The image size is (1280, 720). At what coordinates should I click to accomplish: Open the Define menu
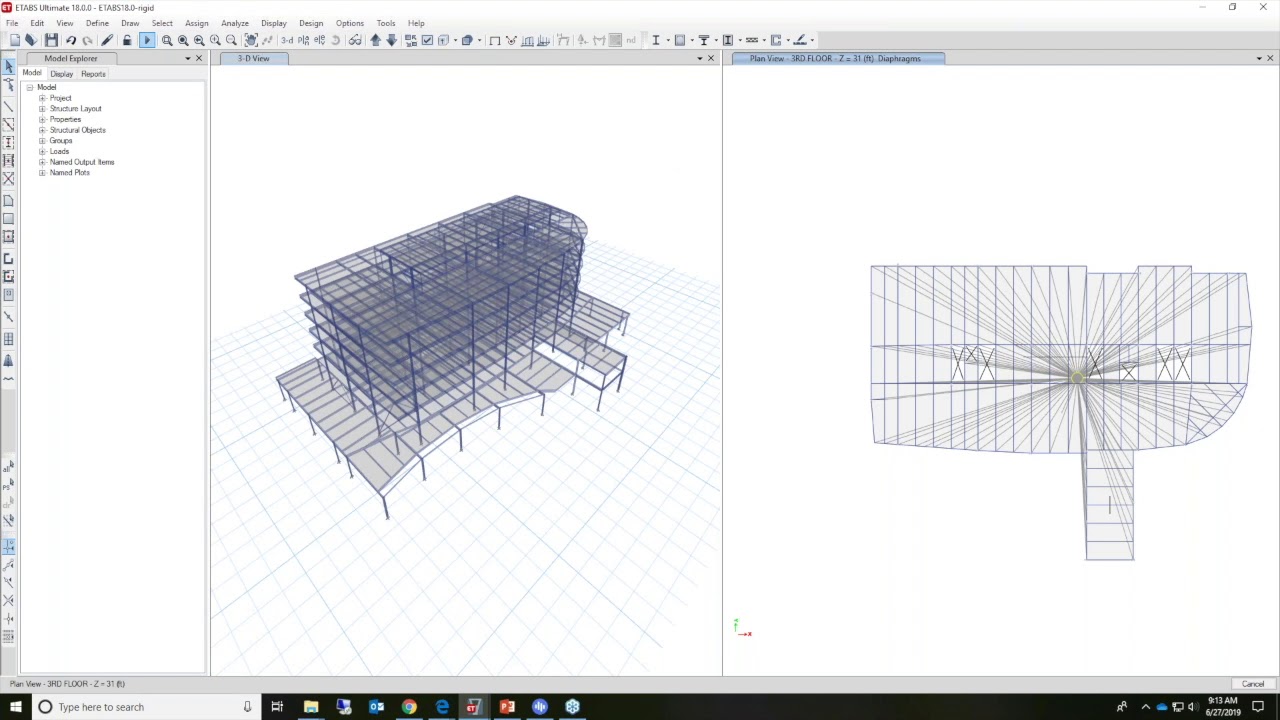[97, 23]
